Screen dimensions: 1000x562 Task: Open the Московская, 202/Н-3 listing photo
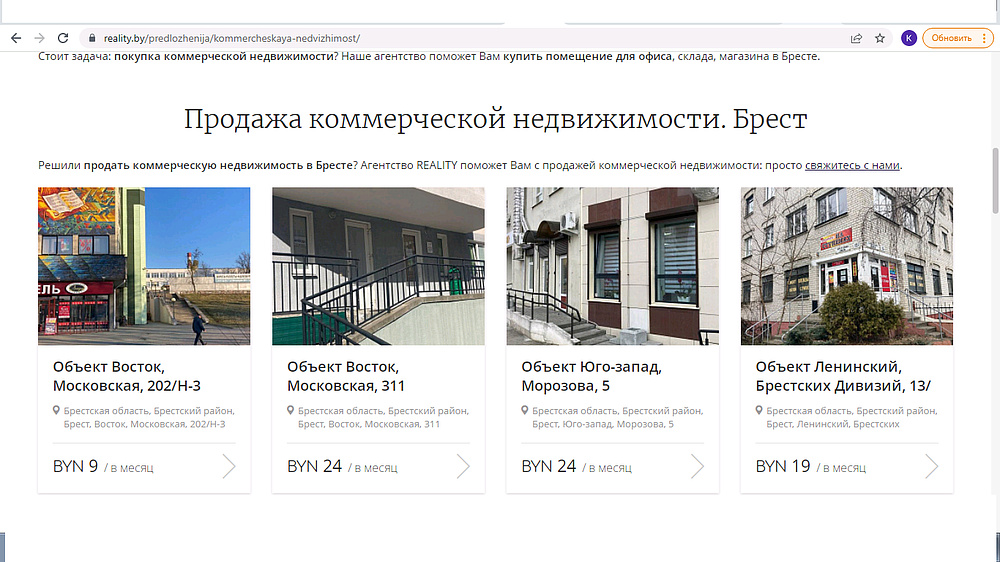[144, 266]
